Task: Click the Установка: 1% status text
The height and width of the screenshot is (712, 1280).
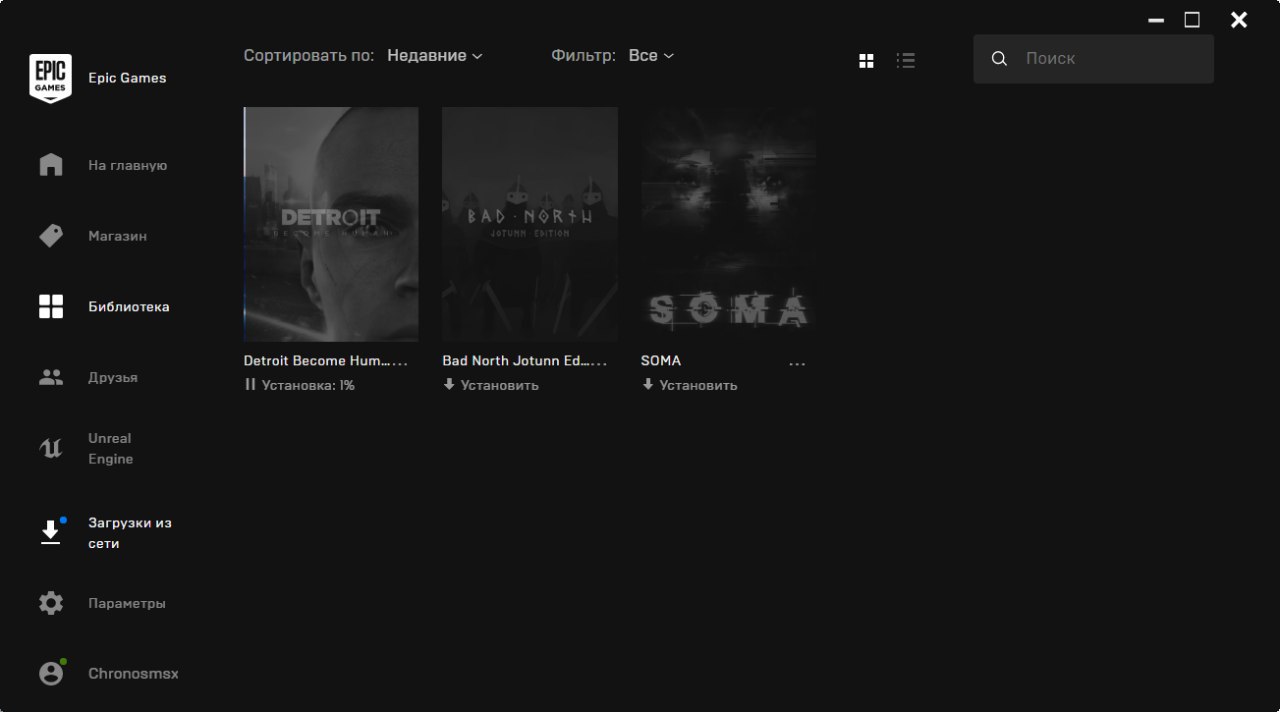Action: [x=308, y=385]
